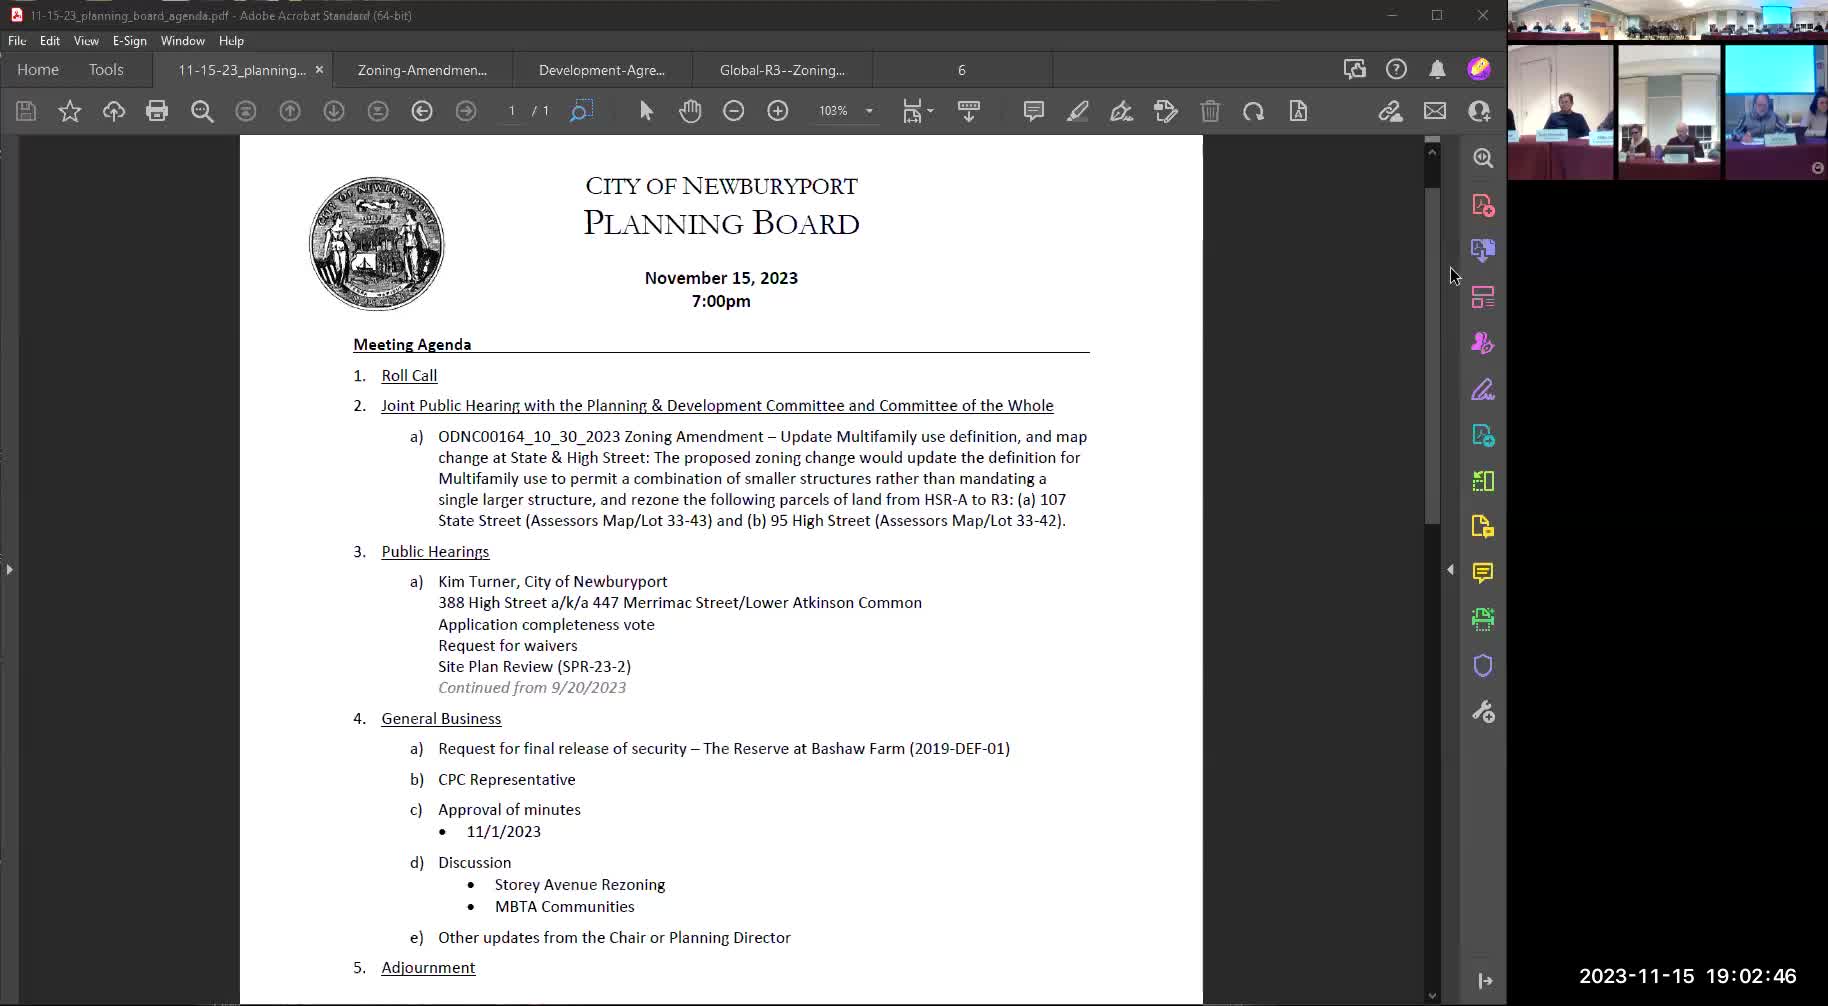1828x1006 pixels.
Task: Zoom out with the minus icon
Action: tap(734, 111)
